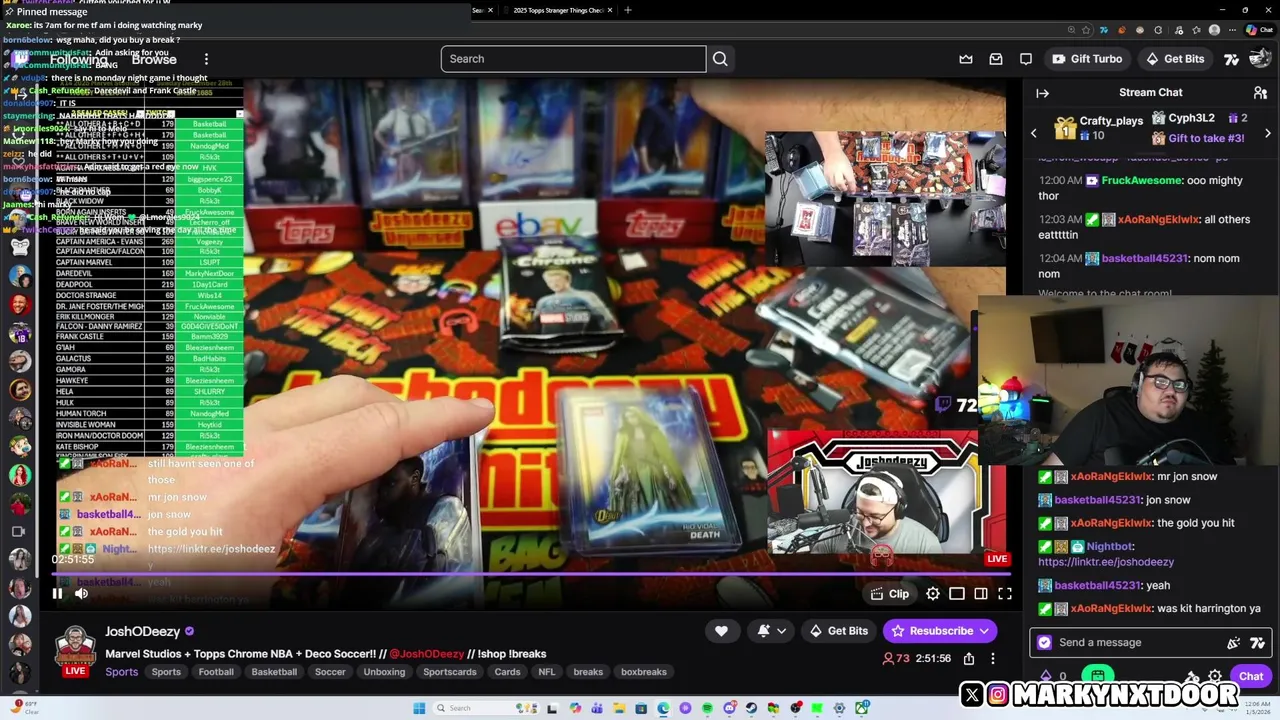The width and height of the screenshot is (1280, 720).
Task: Open chat community users list
Action: (1260, 93)
